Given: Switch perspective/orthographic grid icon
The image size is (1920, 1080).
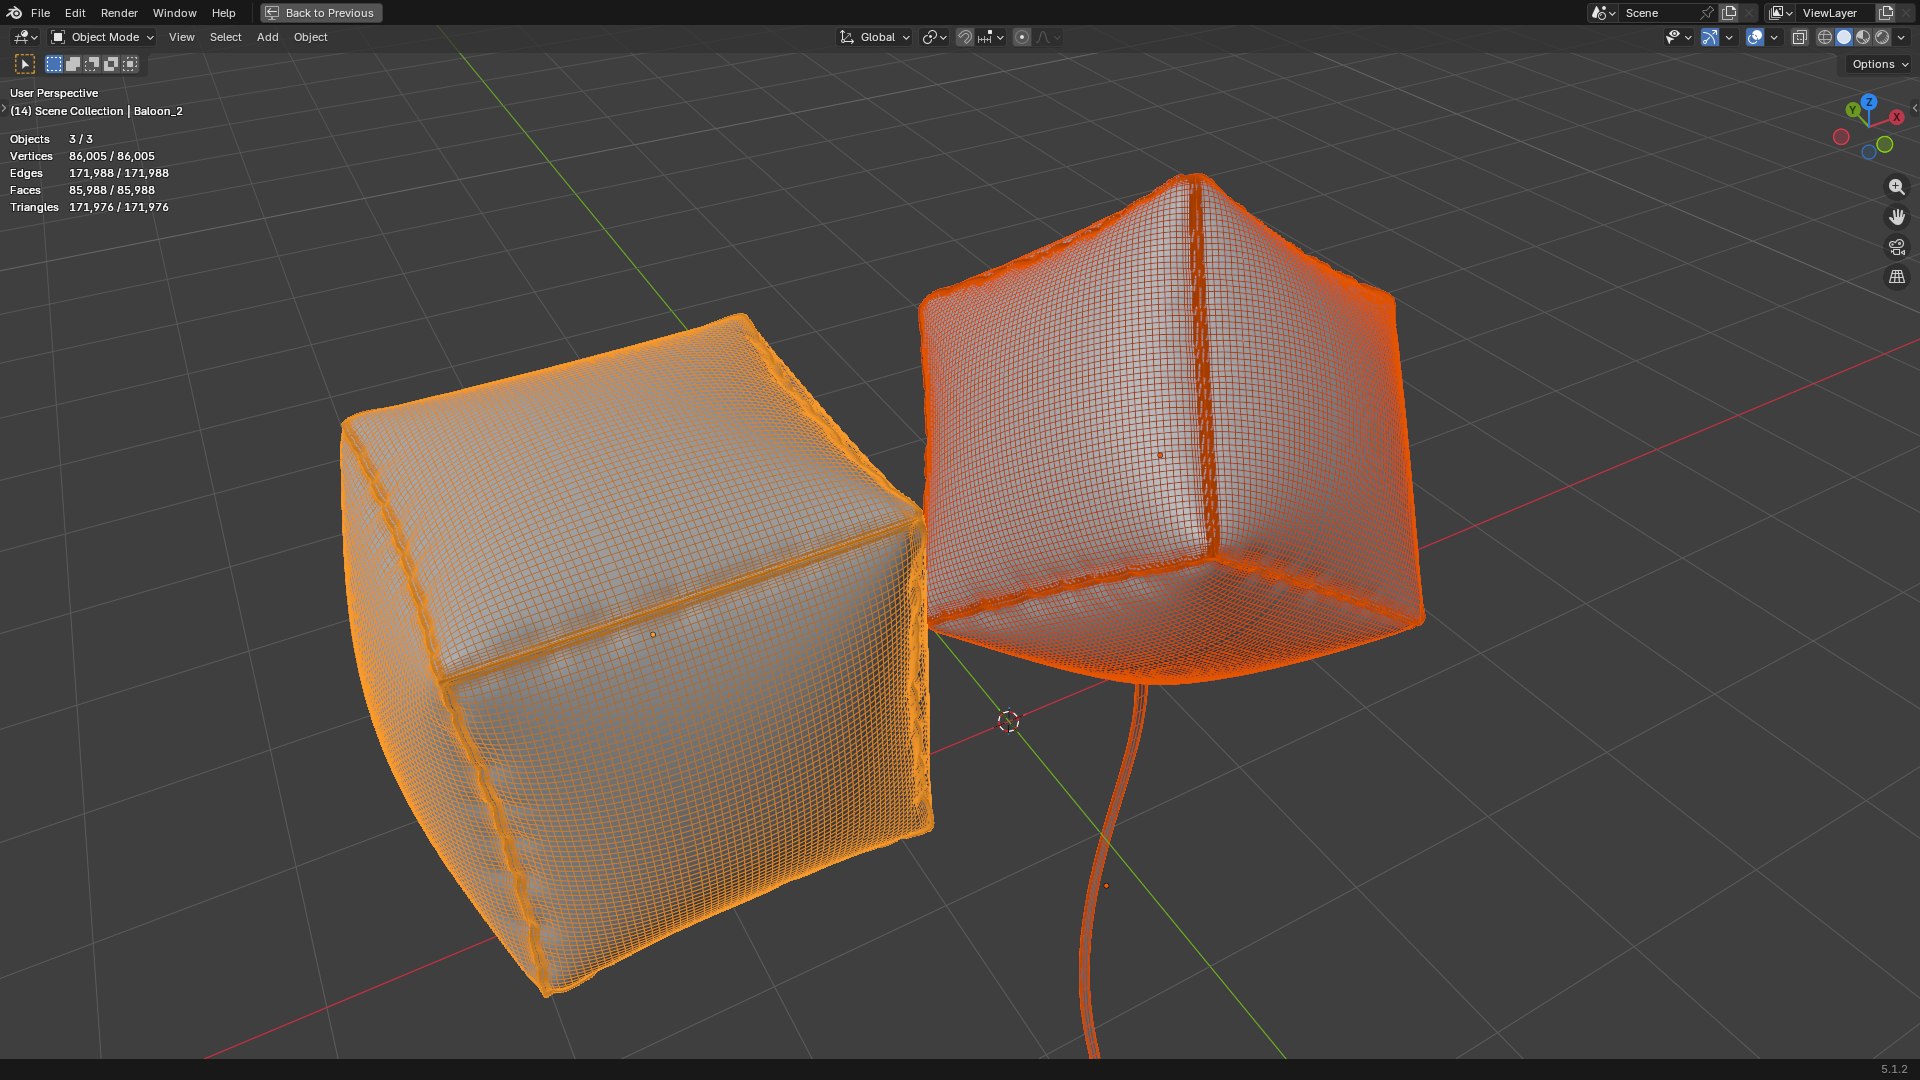Looking at the screenshot, I should point(1896,277).
